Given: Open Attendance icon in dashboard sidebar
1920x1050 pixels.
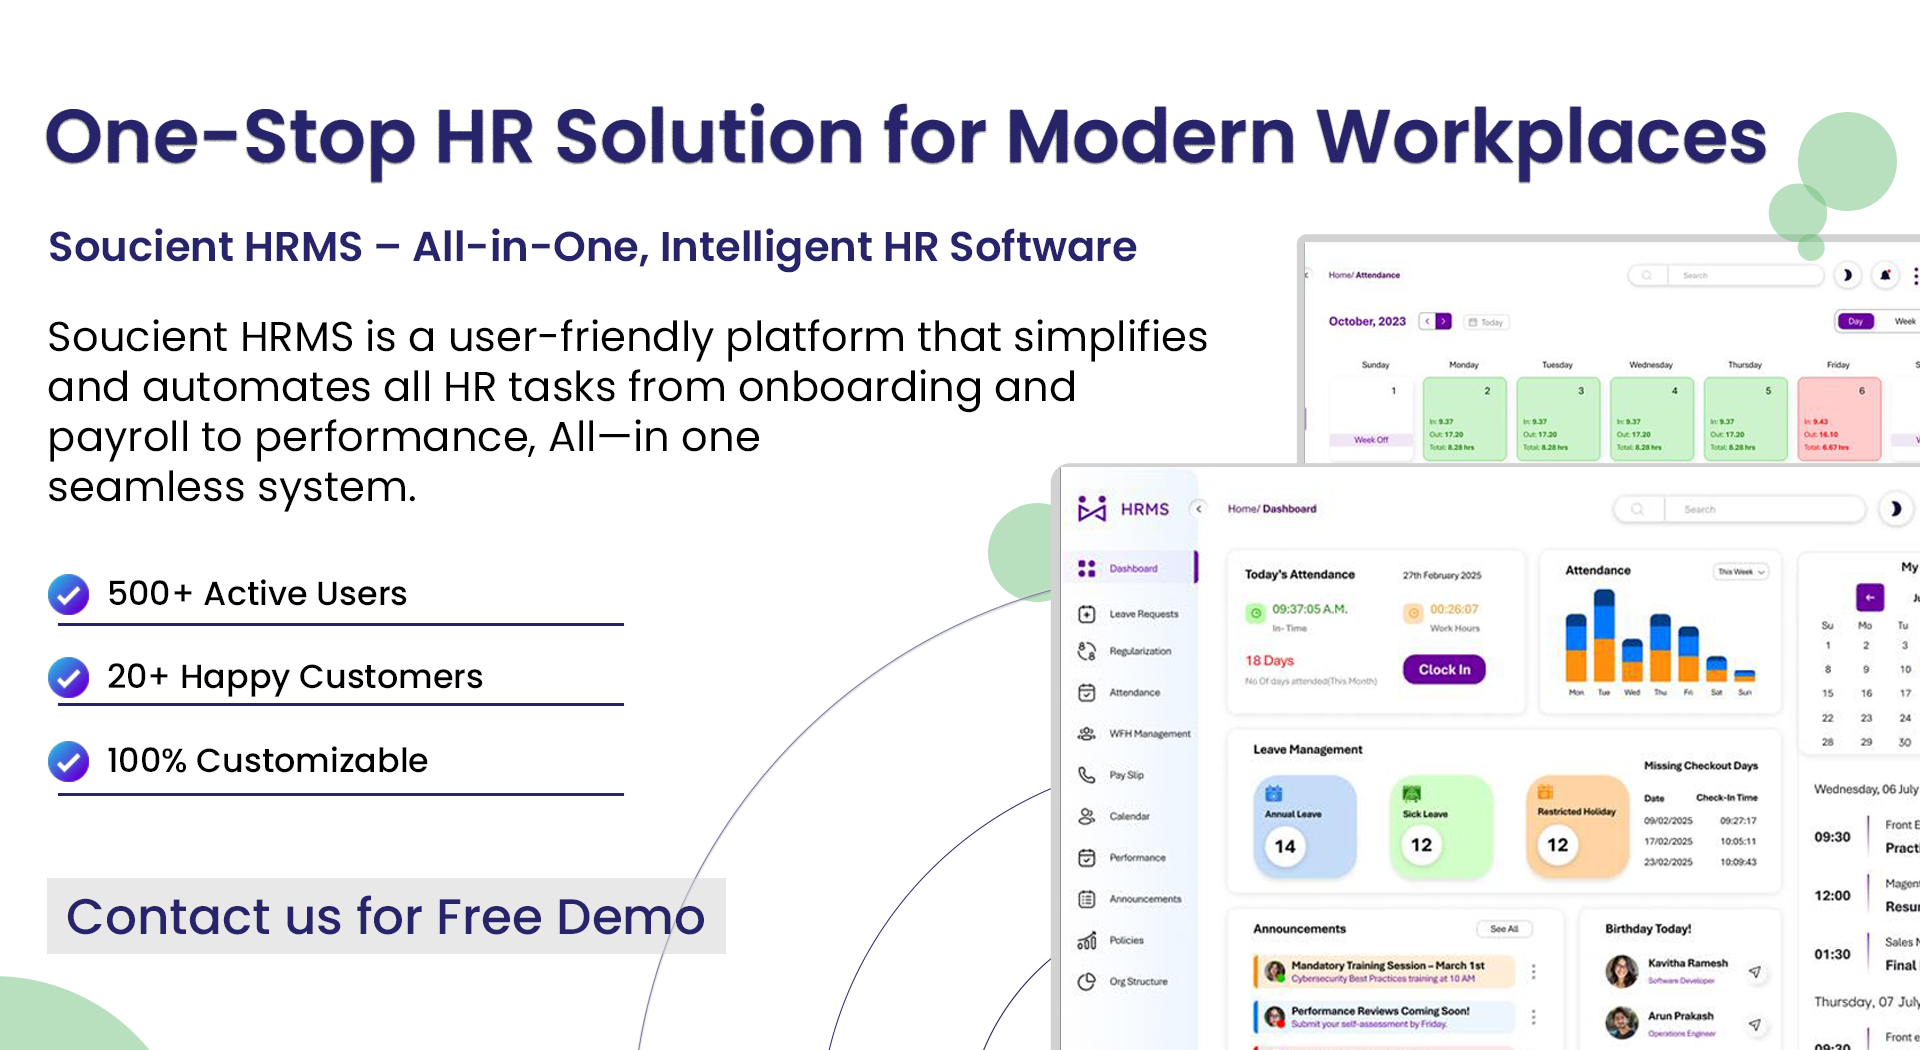Looking at the screenshot, I should coord(1087,692).
